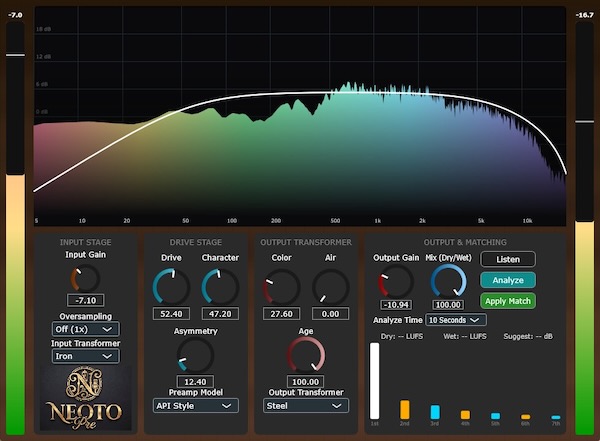Open the Input Transformer dropdown showing Iron

[85, 356]
